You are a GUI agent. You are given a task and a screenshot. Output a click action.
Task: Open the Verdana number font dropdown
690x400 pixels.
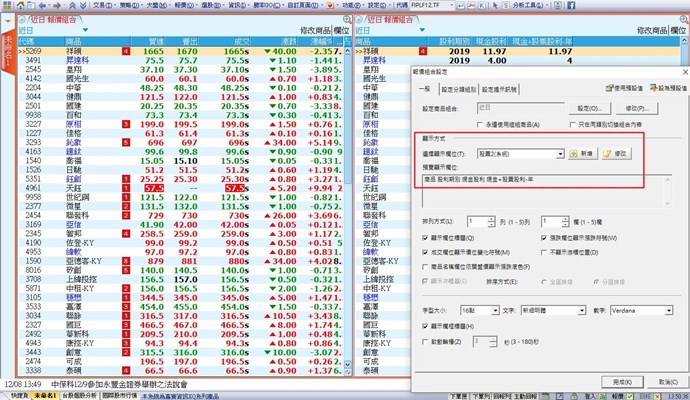(668, 310)
